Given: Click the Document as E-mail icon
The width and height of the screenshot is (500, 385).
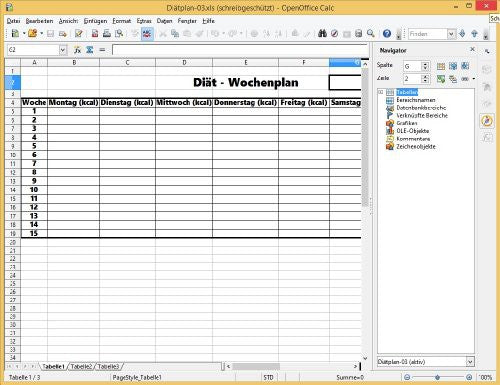Looking at the screenshot, I should click(63, 34).
